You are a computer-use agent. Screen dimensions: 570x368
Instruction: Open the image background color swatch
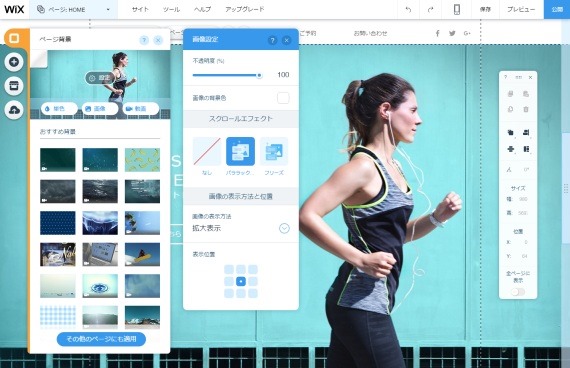[283, 98]
